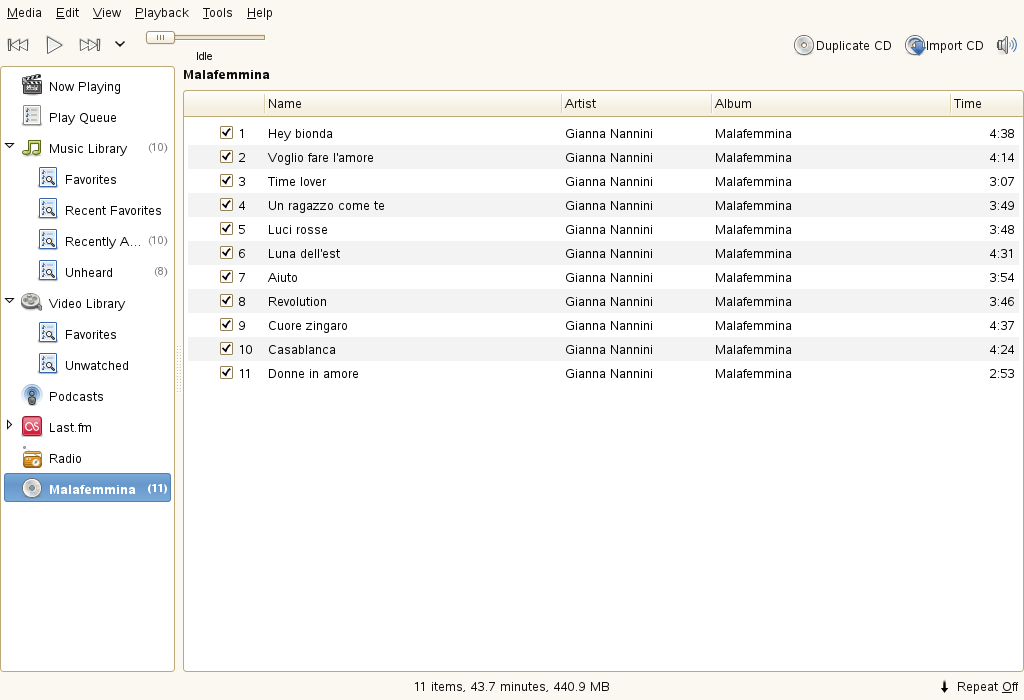Uncheck track 1 Hey bionda
The image size is (1024, 700).
click(226, 132)
